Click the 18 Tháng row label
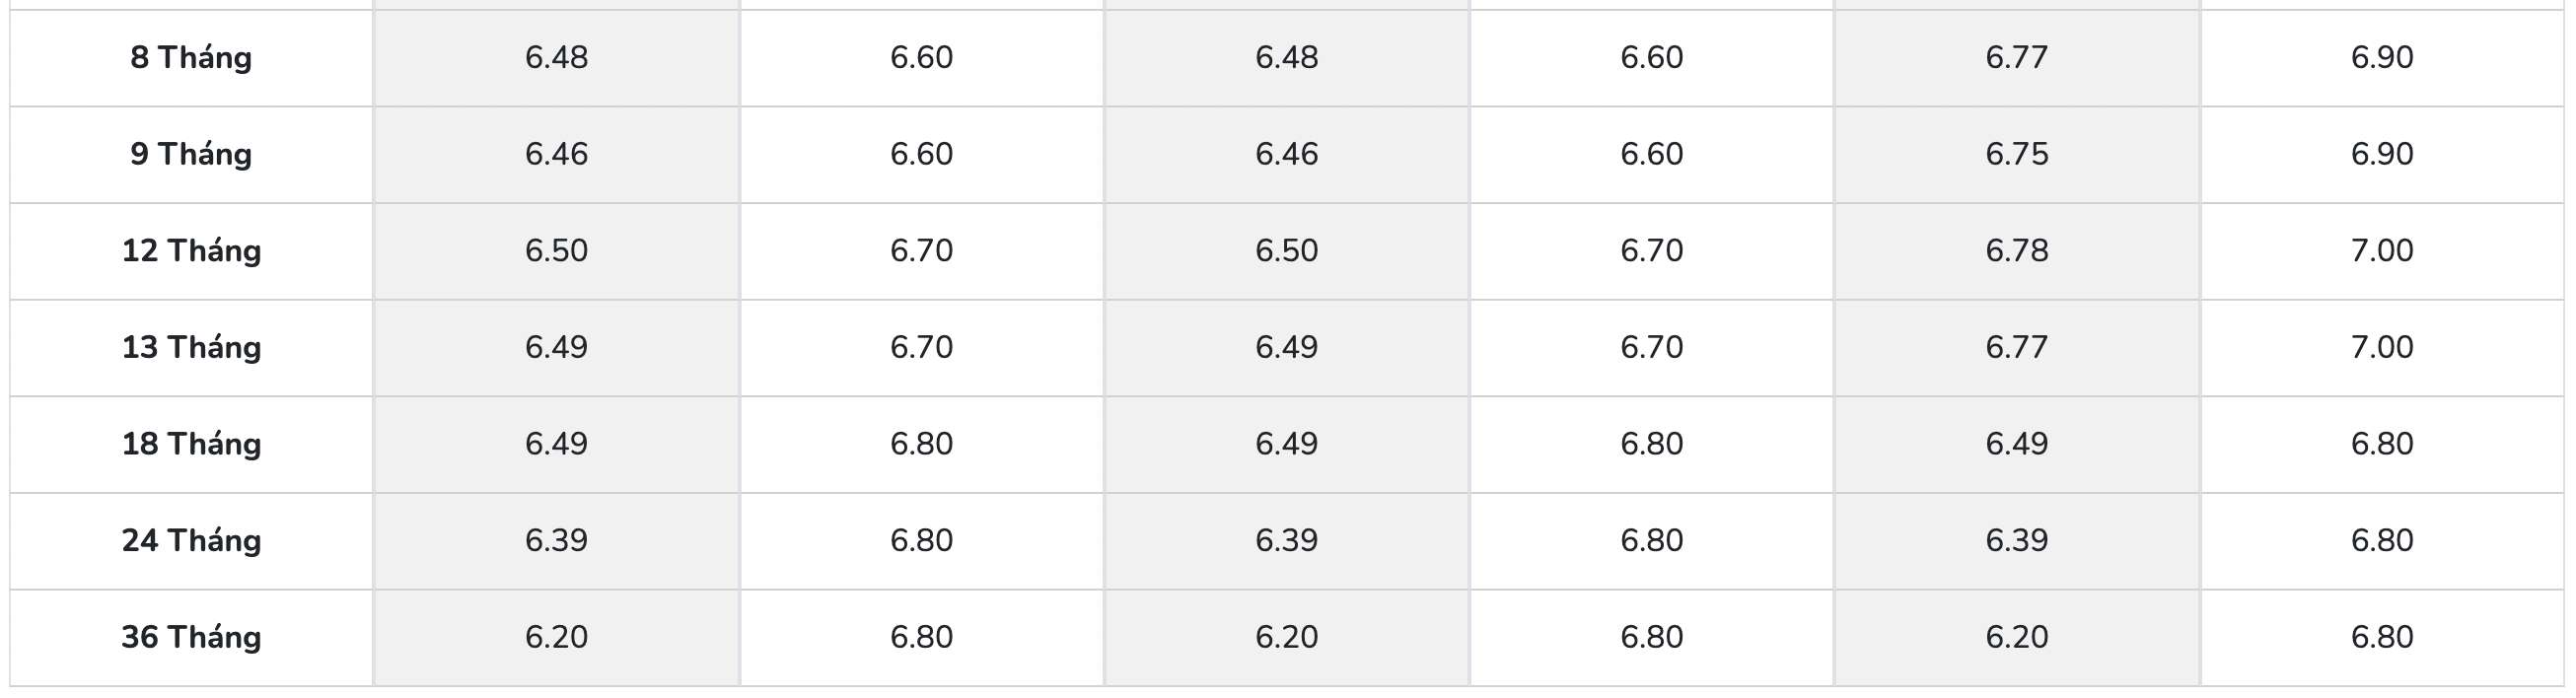The height and width of the screenshot is (698, 2576). tap(190, 444)
